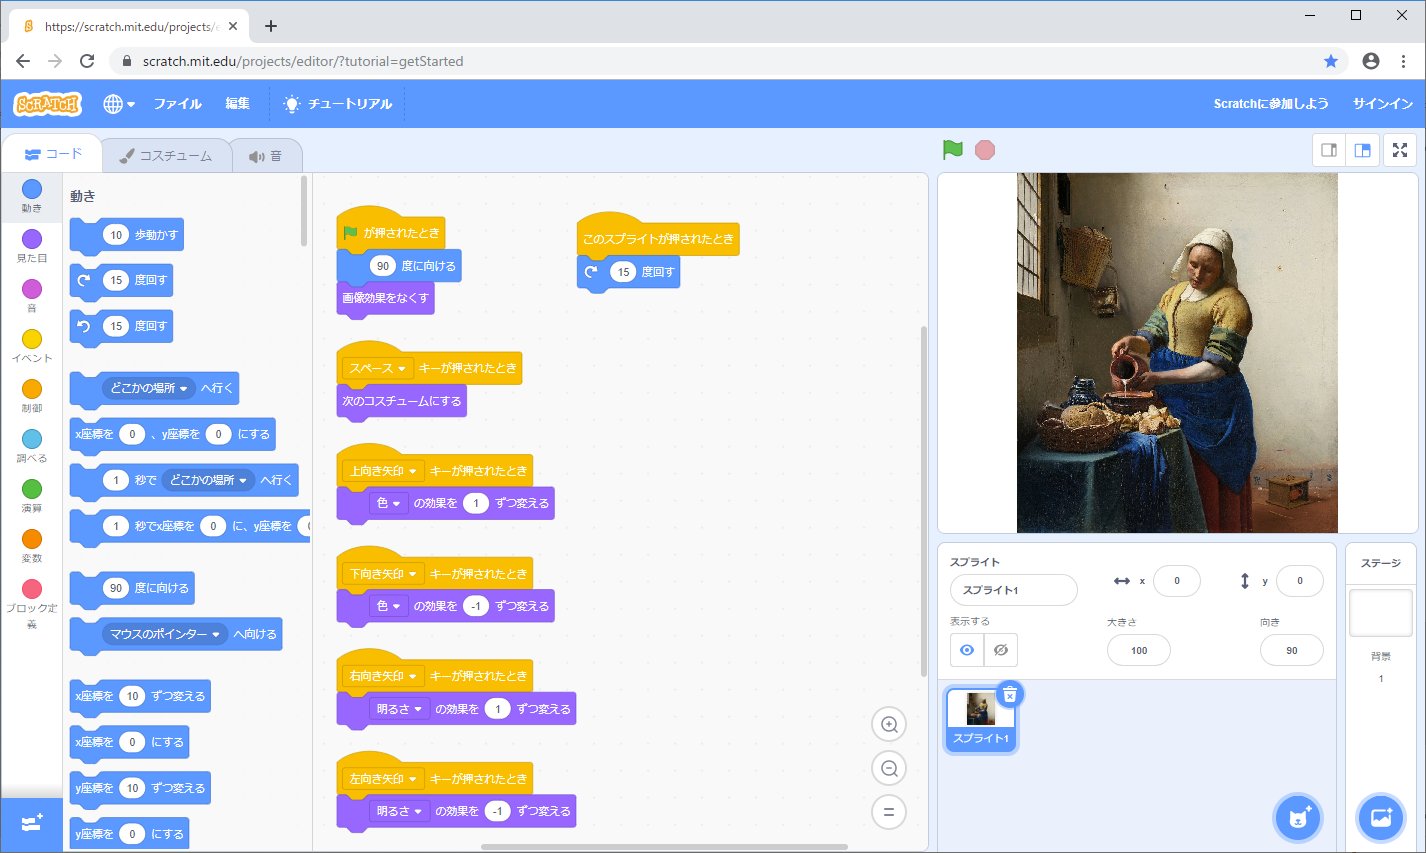Zoom in on the code workspace
Image resolution: width=1426 pixels, height=853 pixels.
pos(888,724)
